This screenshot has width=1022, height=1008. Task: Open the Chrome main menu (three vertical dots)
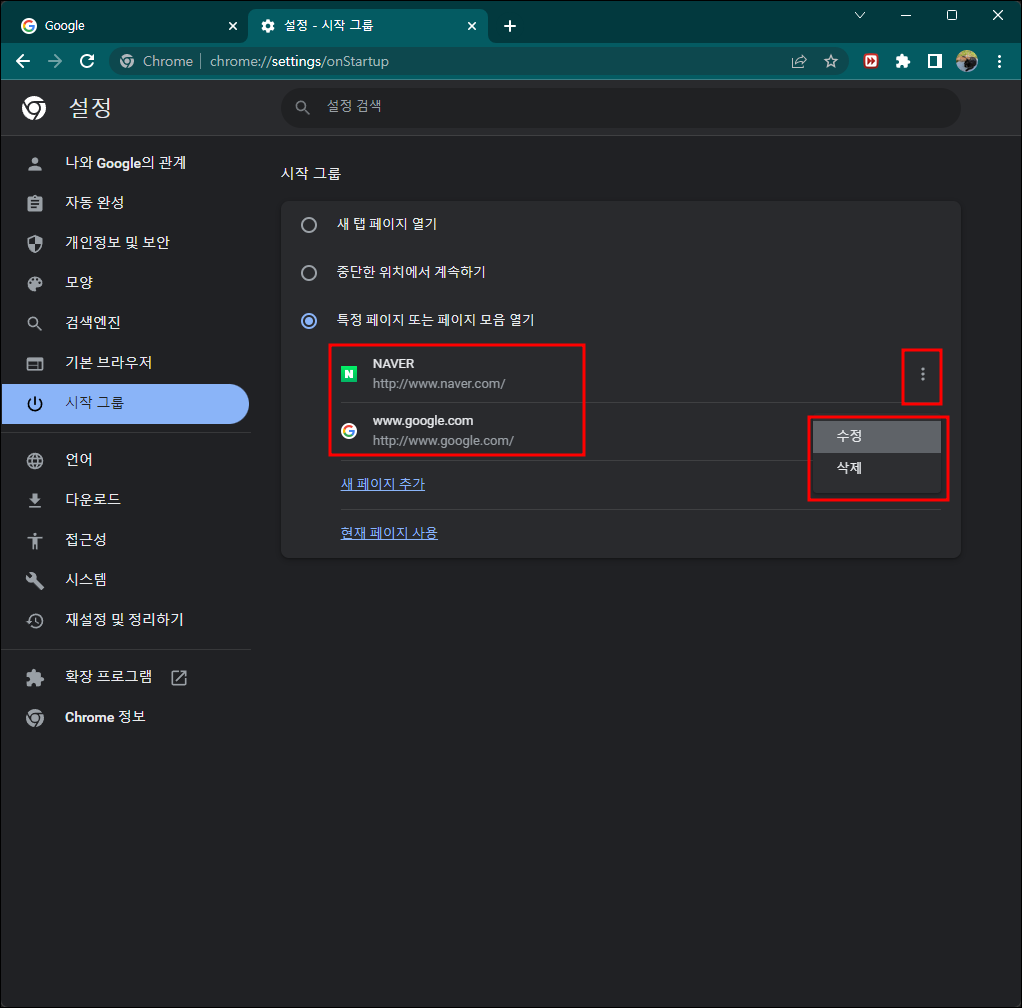click(999, 61)
